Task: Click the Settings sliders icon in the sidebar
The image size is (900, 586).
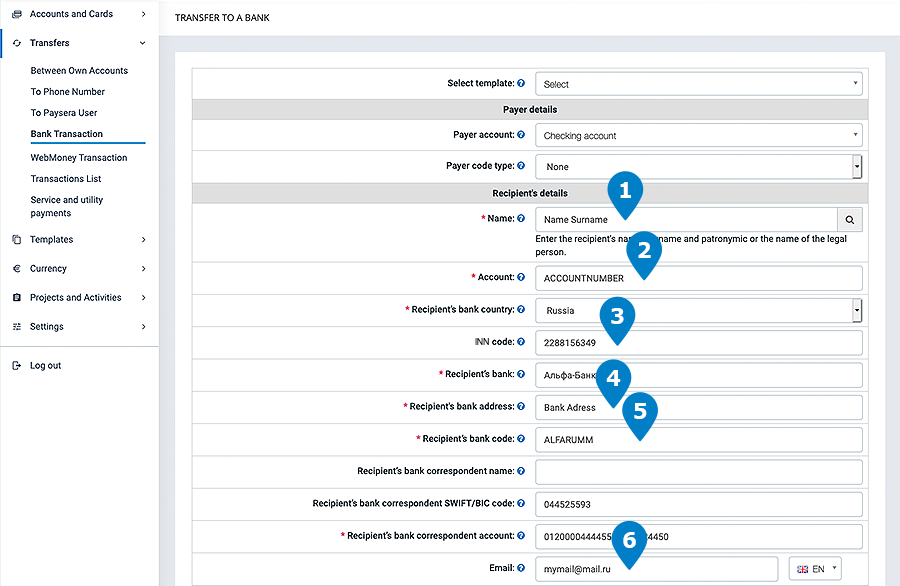Action: tap(17, 327)
